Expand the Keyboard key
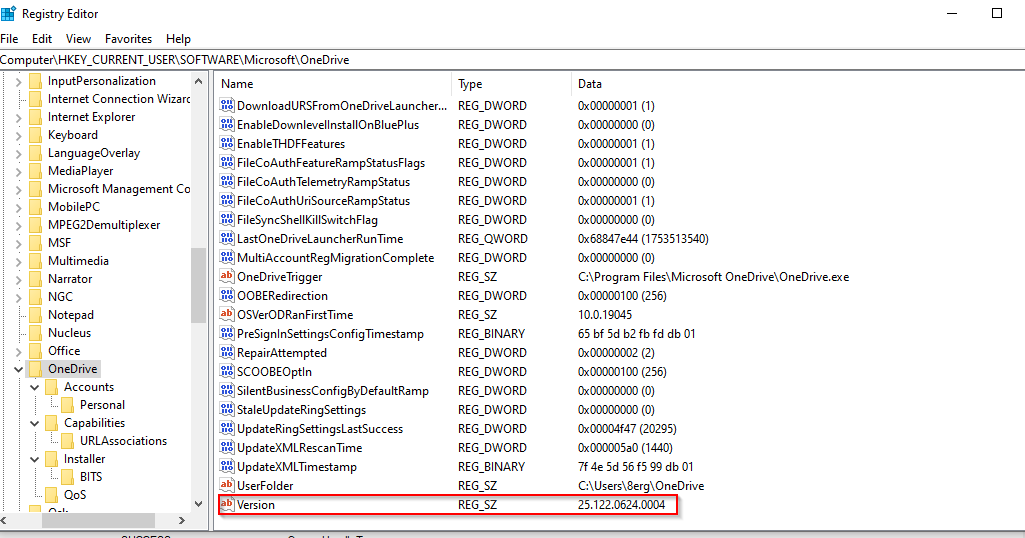Screen dimensions: 1025x538 (18, 135)
